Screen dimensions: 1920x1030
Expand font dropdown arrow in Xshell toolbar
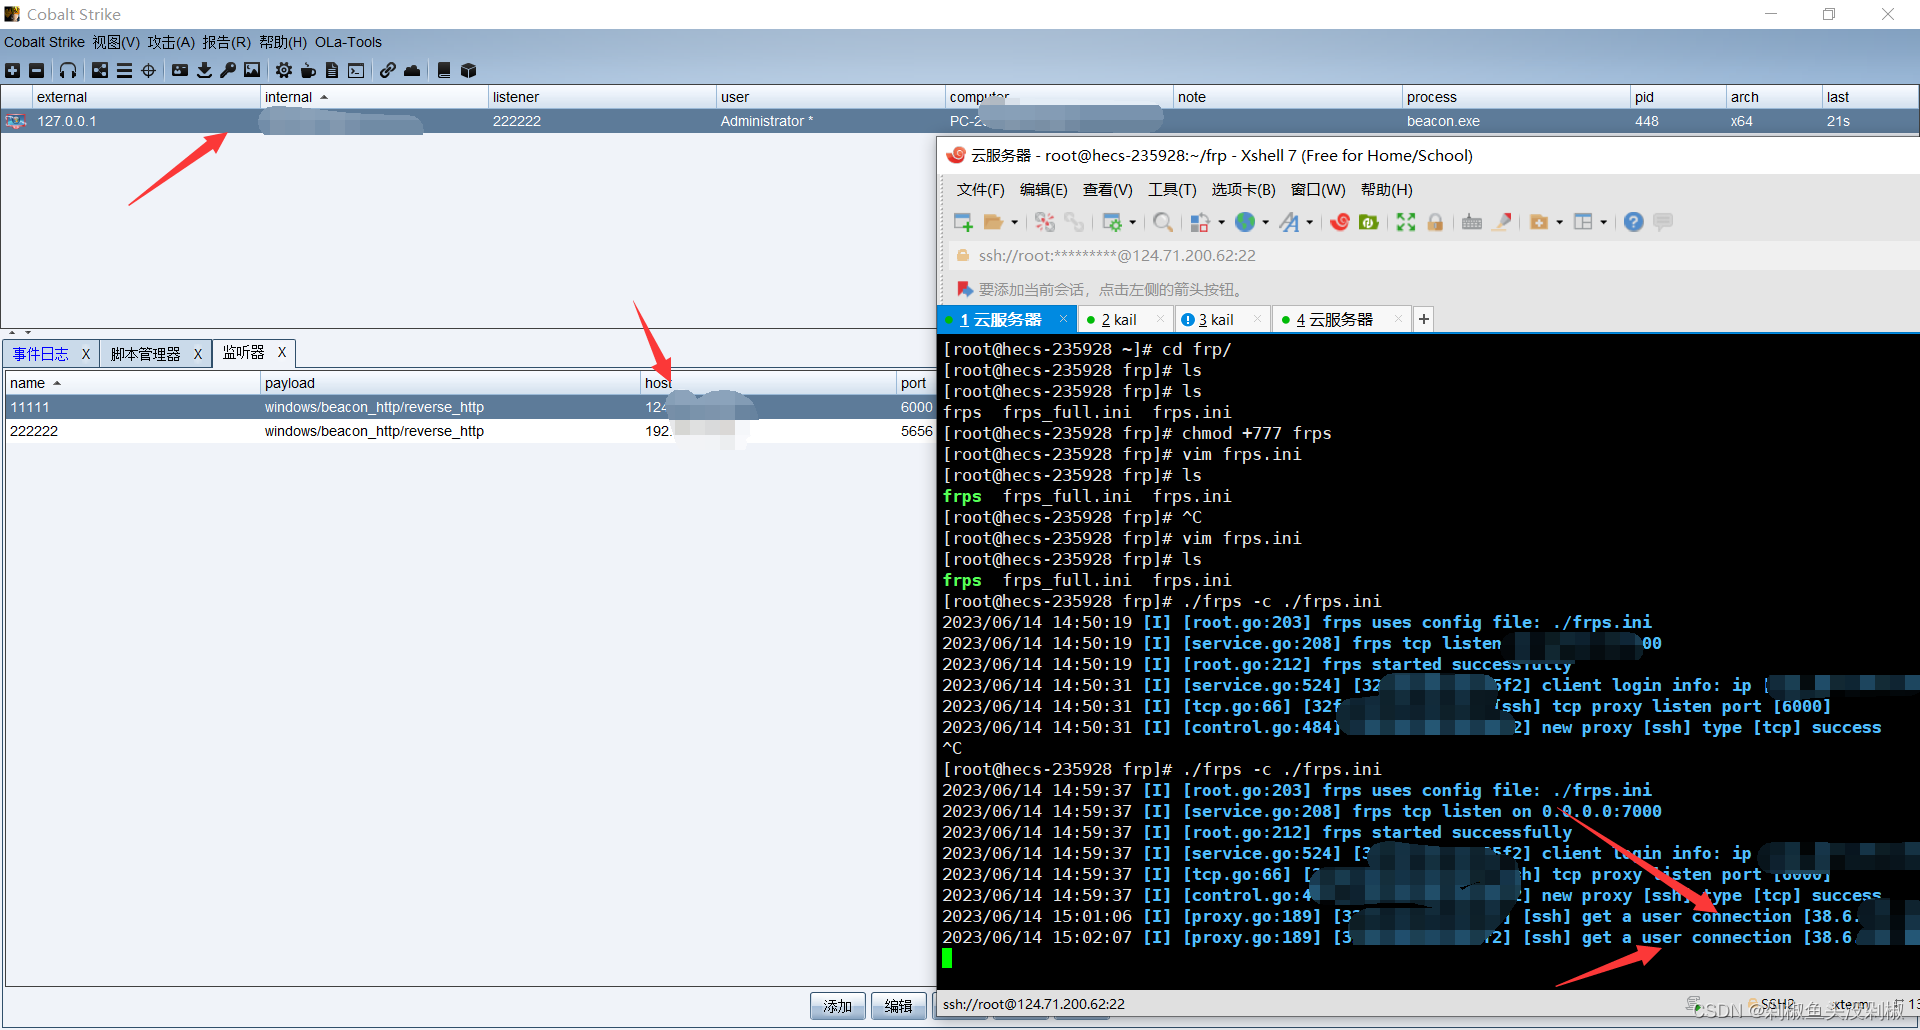click(1309, 223)
